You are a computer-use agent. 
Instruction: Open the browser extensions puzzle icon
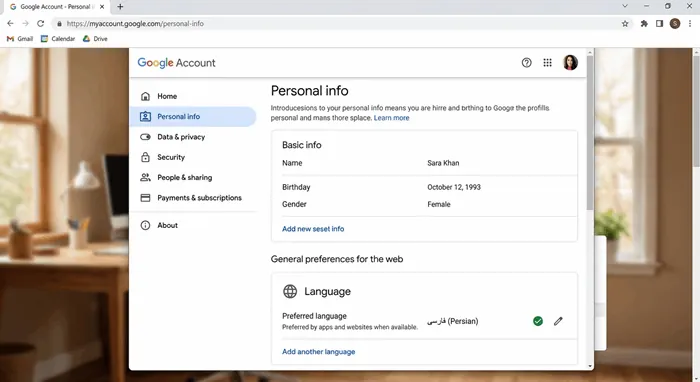pos(644,24)
